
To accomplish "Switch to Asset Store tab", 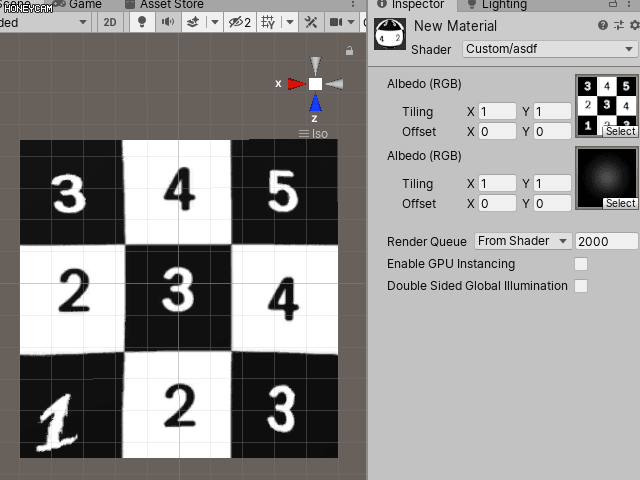I will (164, 4).
